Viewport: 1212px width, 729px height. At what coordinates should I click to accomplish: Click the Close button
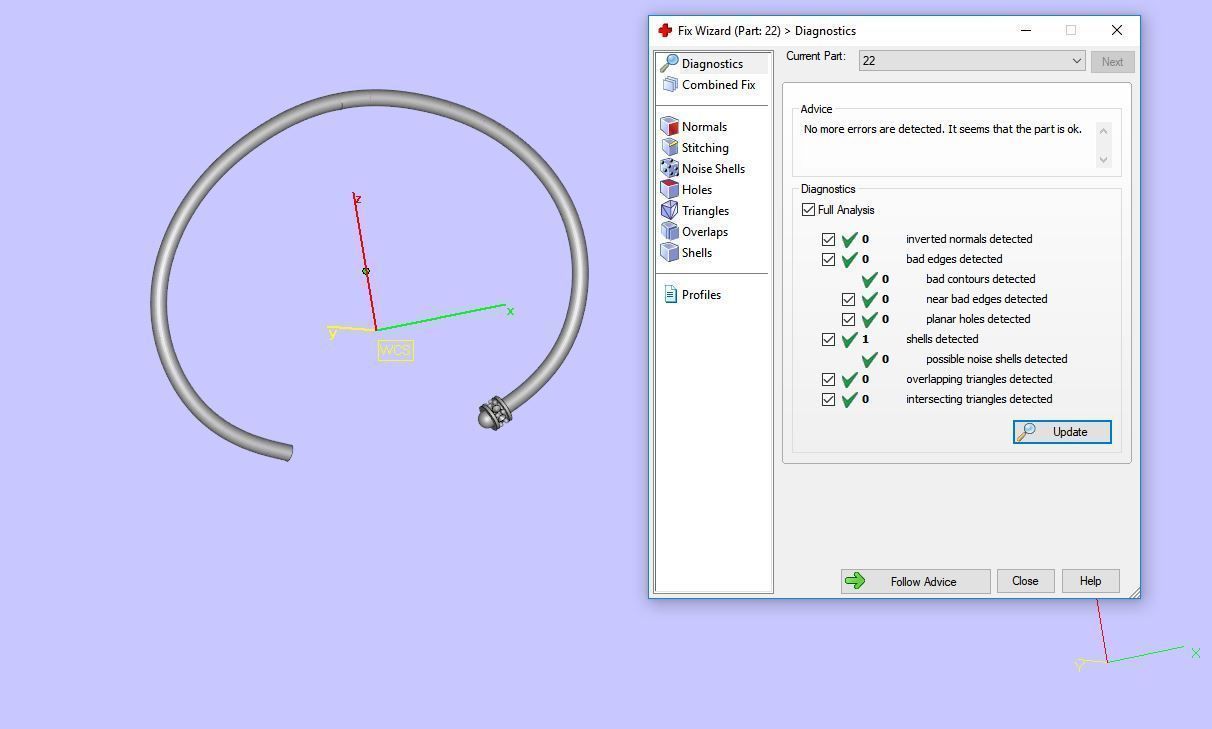[x=1025, y=581]
